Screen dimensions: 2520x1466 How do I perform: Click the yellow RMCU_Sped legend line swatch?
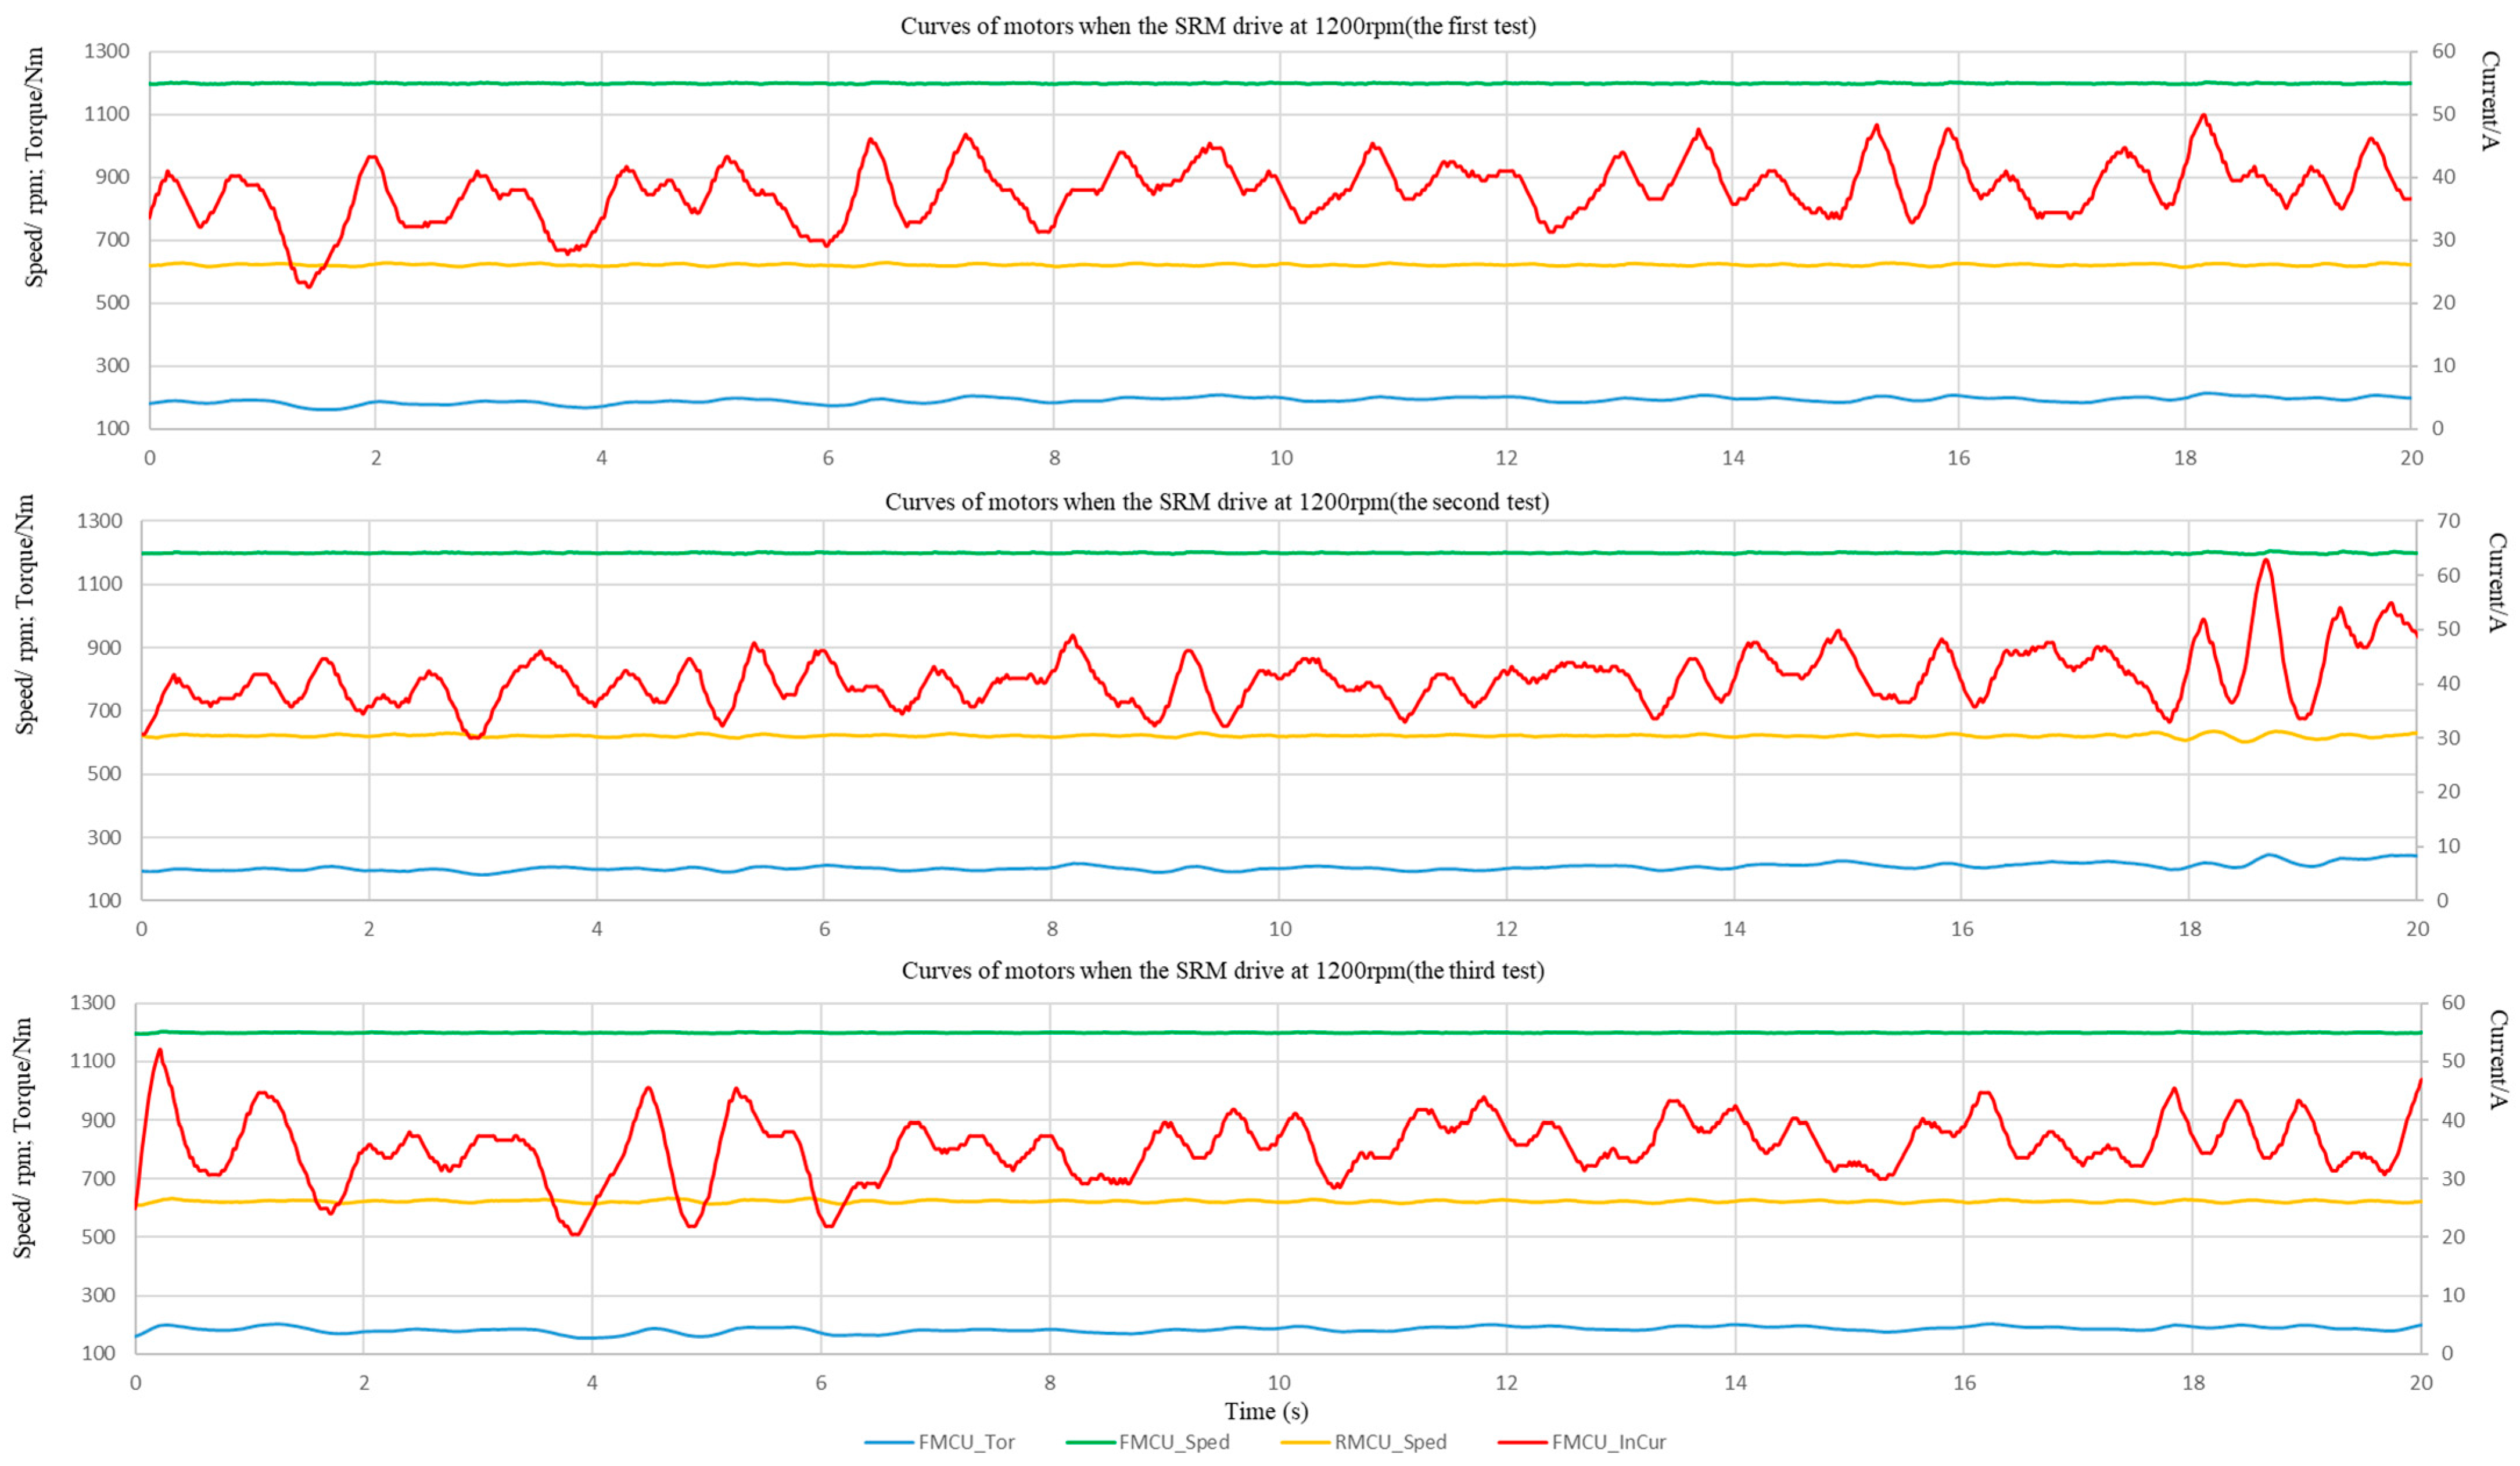1306,1442
